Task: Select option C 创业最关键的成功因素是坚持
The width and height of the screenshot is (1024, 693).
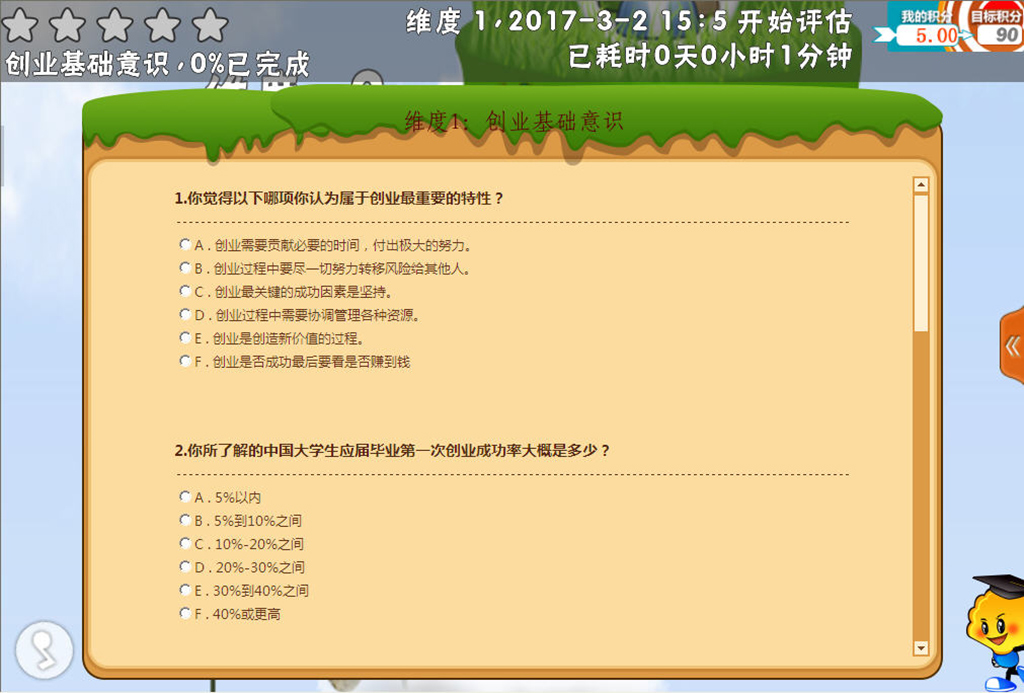Action: tap(185, 291)
